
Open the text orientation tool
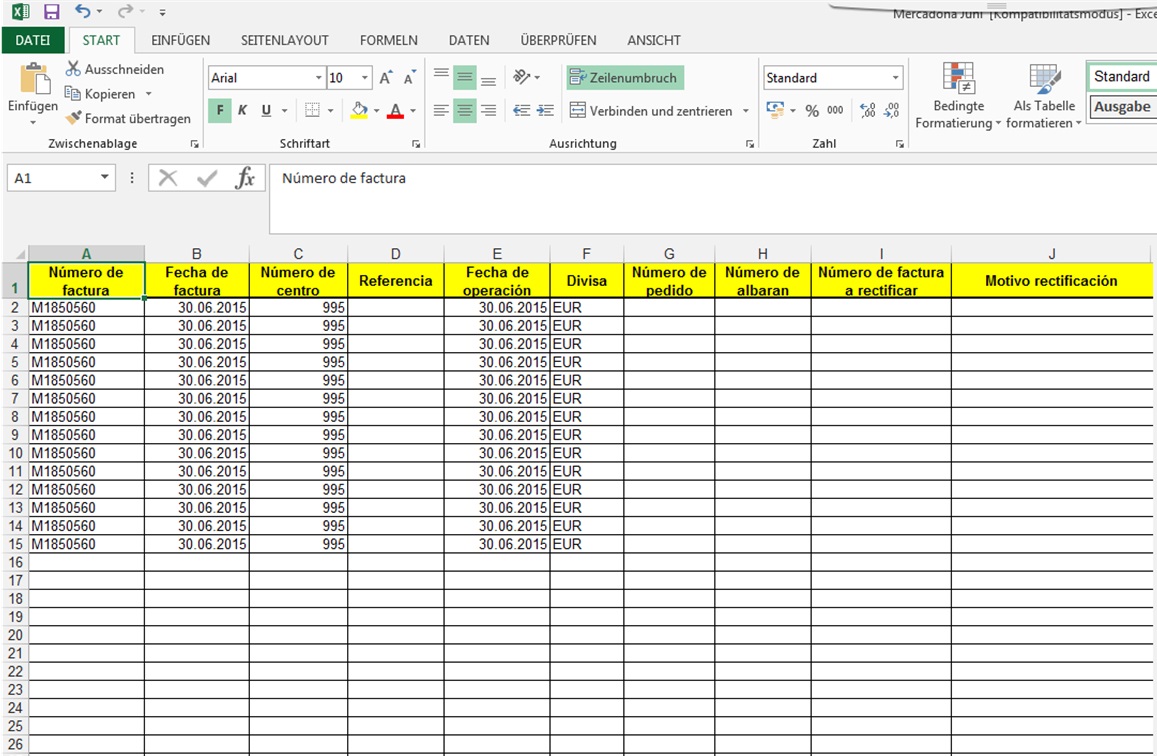tap(522, 77)
